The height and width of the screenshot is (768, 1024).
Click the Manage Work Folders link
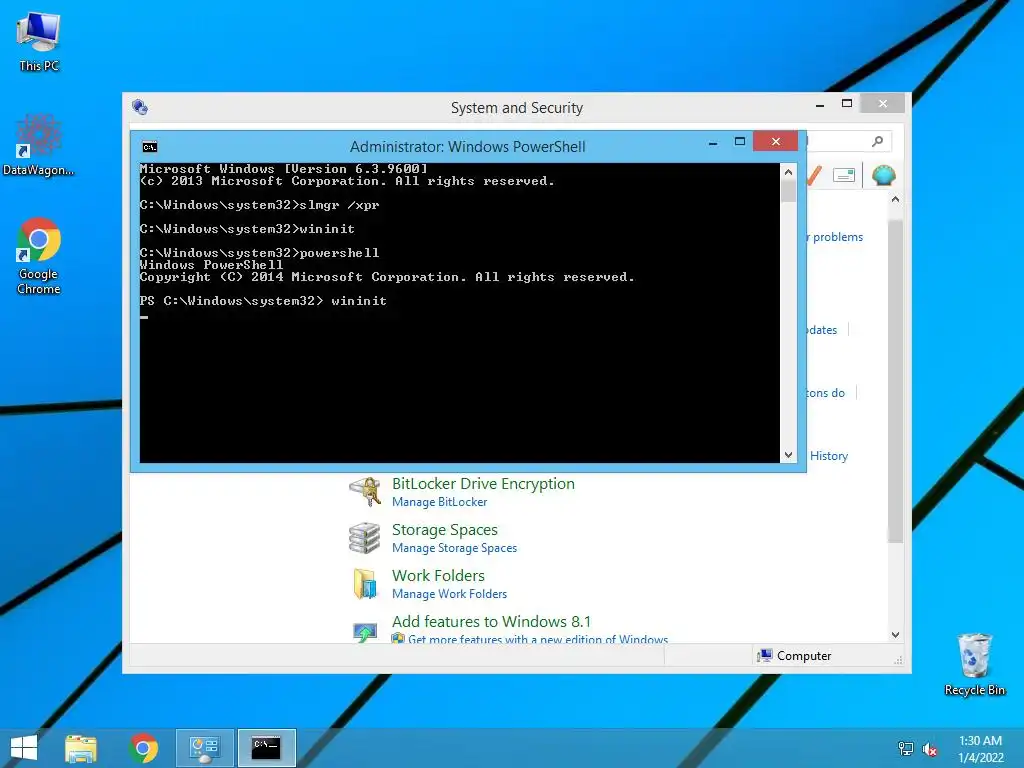click(449, 594)
